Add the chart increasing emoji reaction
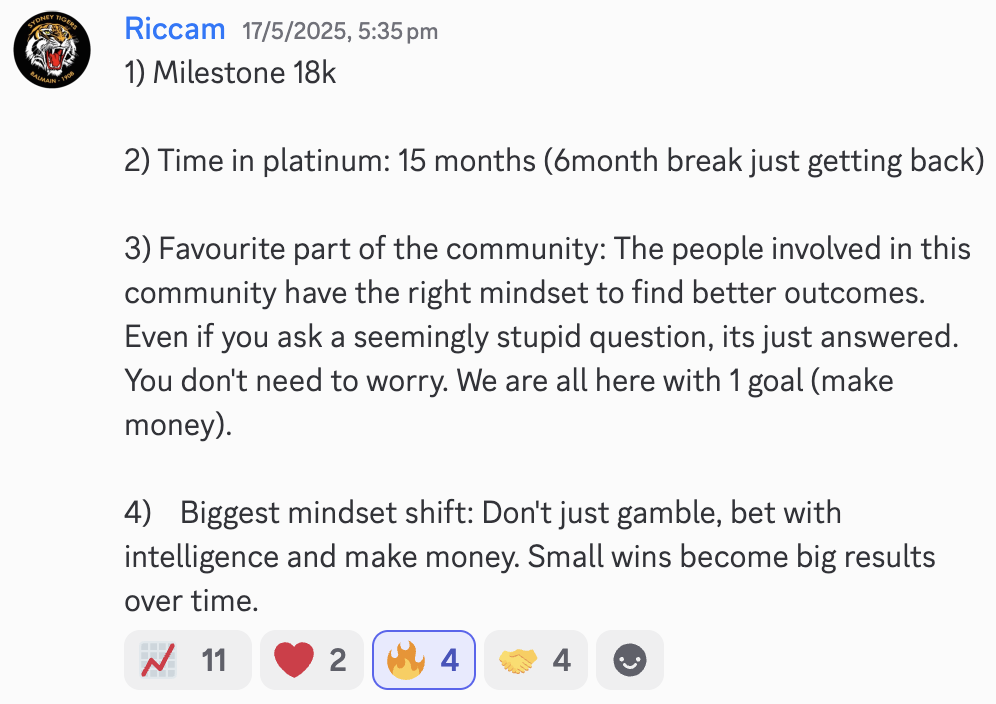The image size is (996, 704). [x=188, y=660]
